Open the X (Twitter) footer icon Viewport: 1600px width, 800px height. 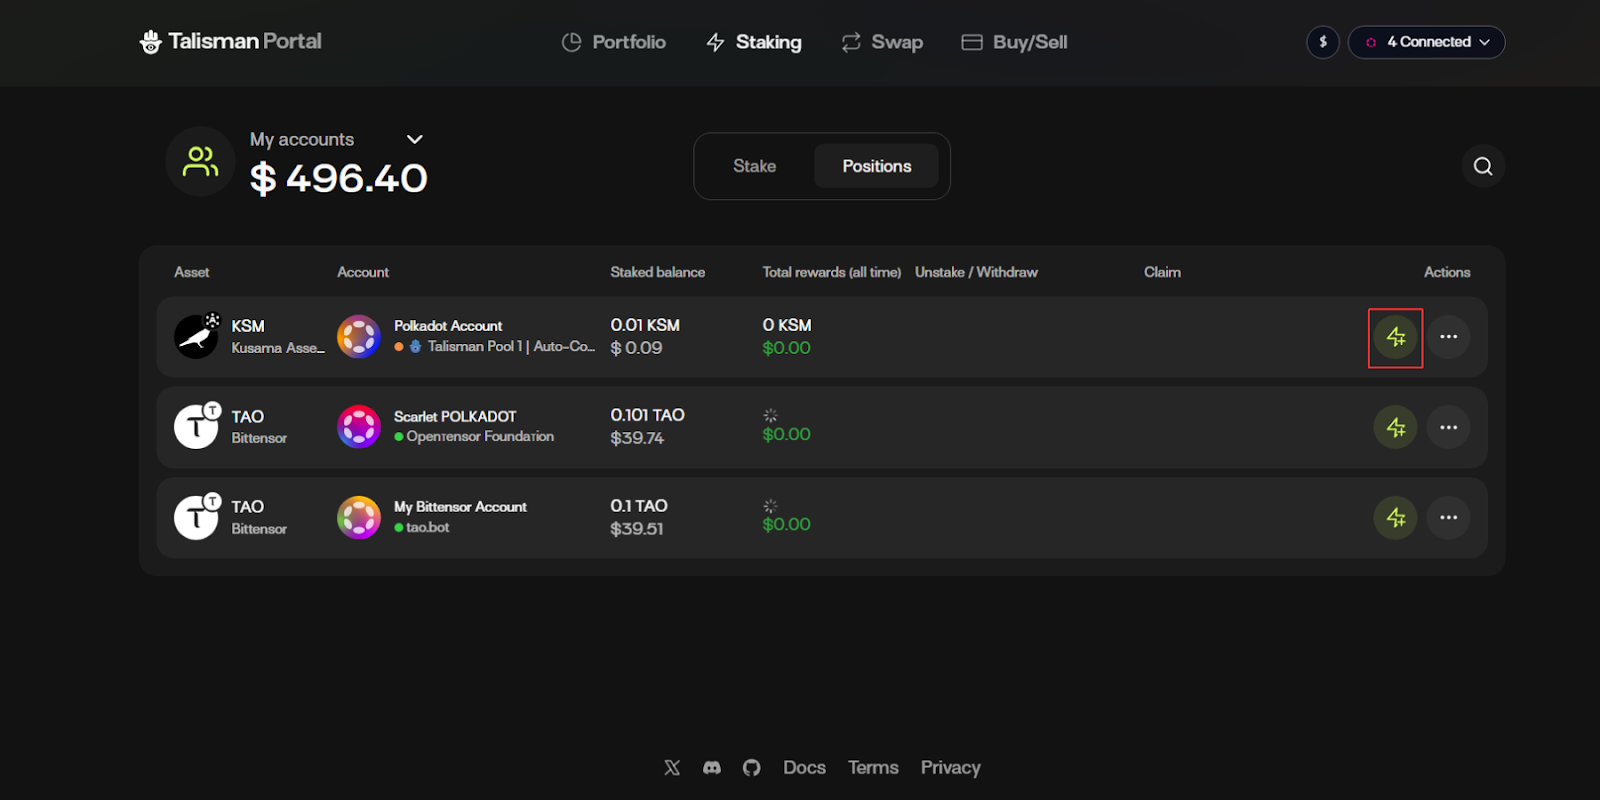coord(672,767)
